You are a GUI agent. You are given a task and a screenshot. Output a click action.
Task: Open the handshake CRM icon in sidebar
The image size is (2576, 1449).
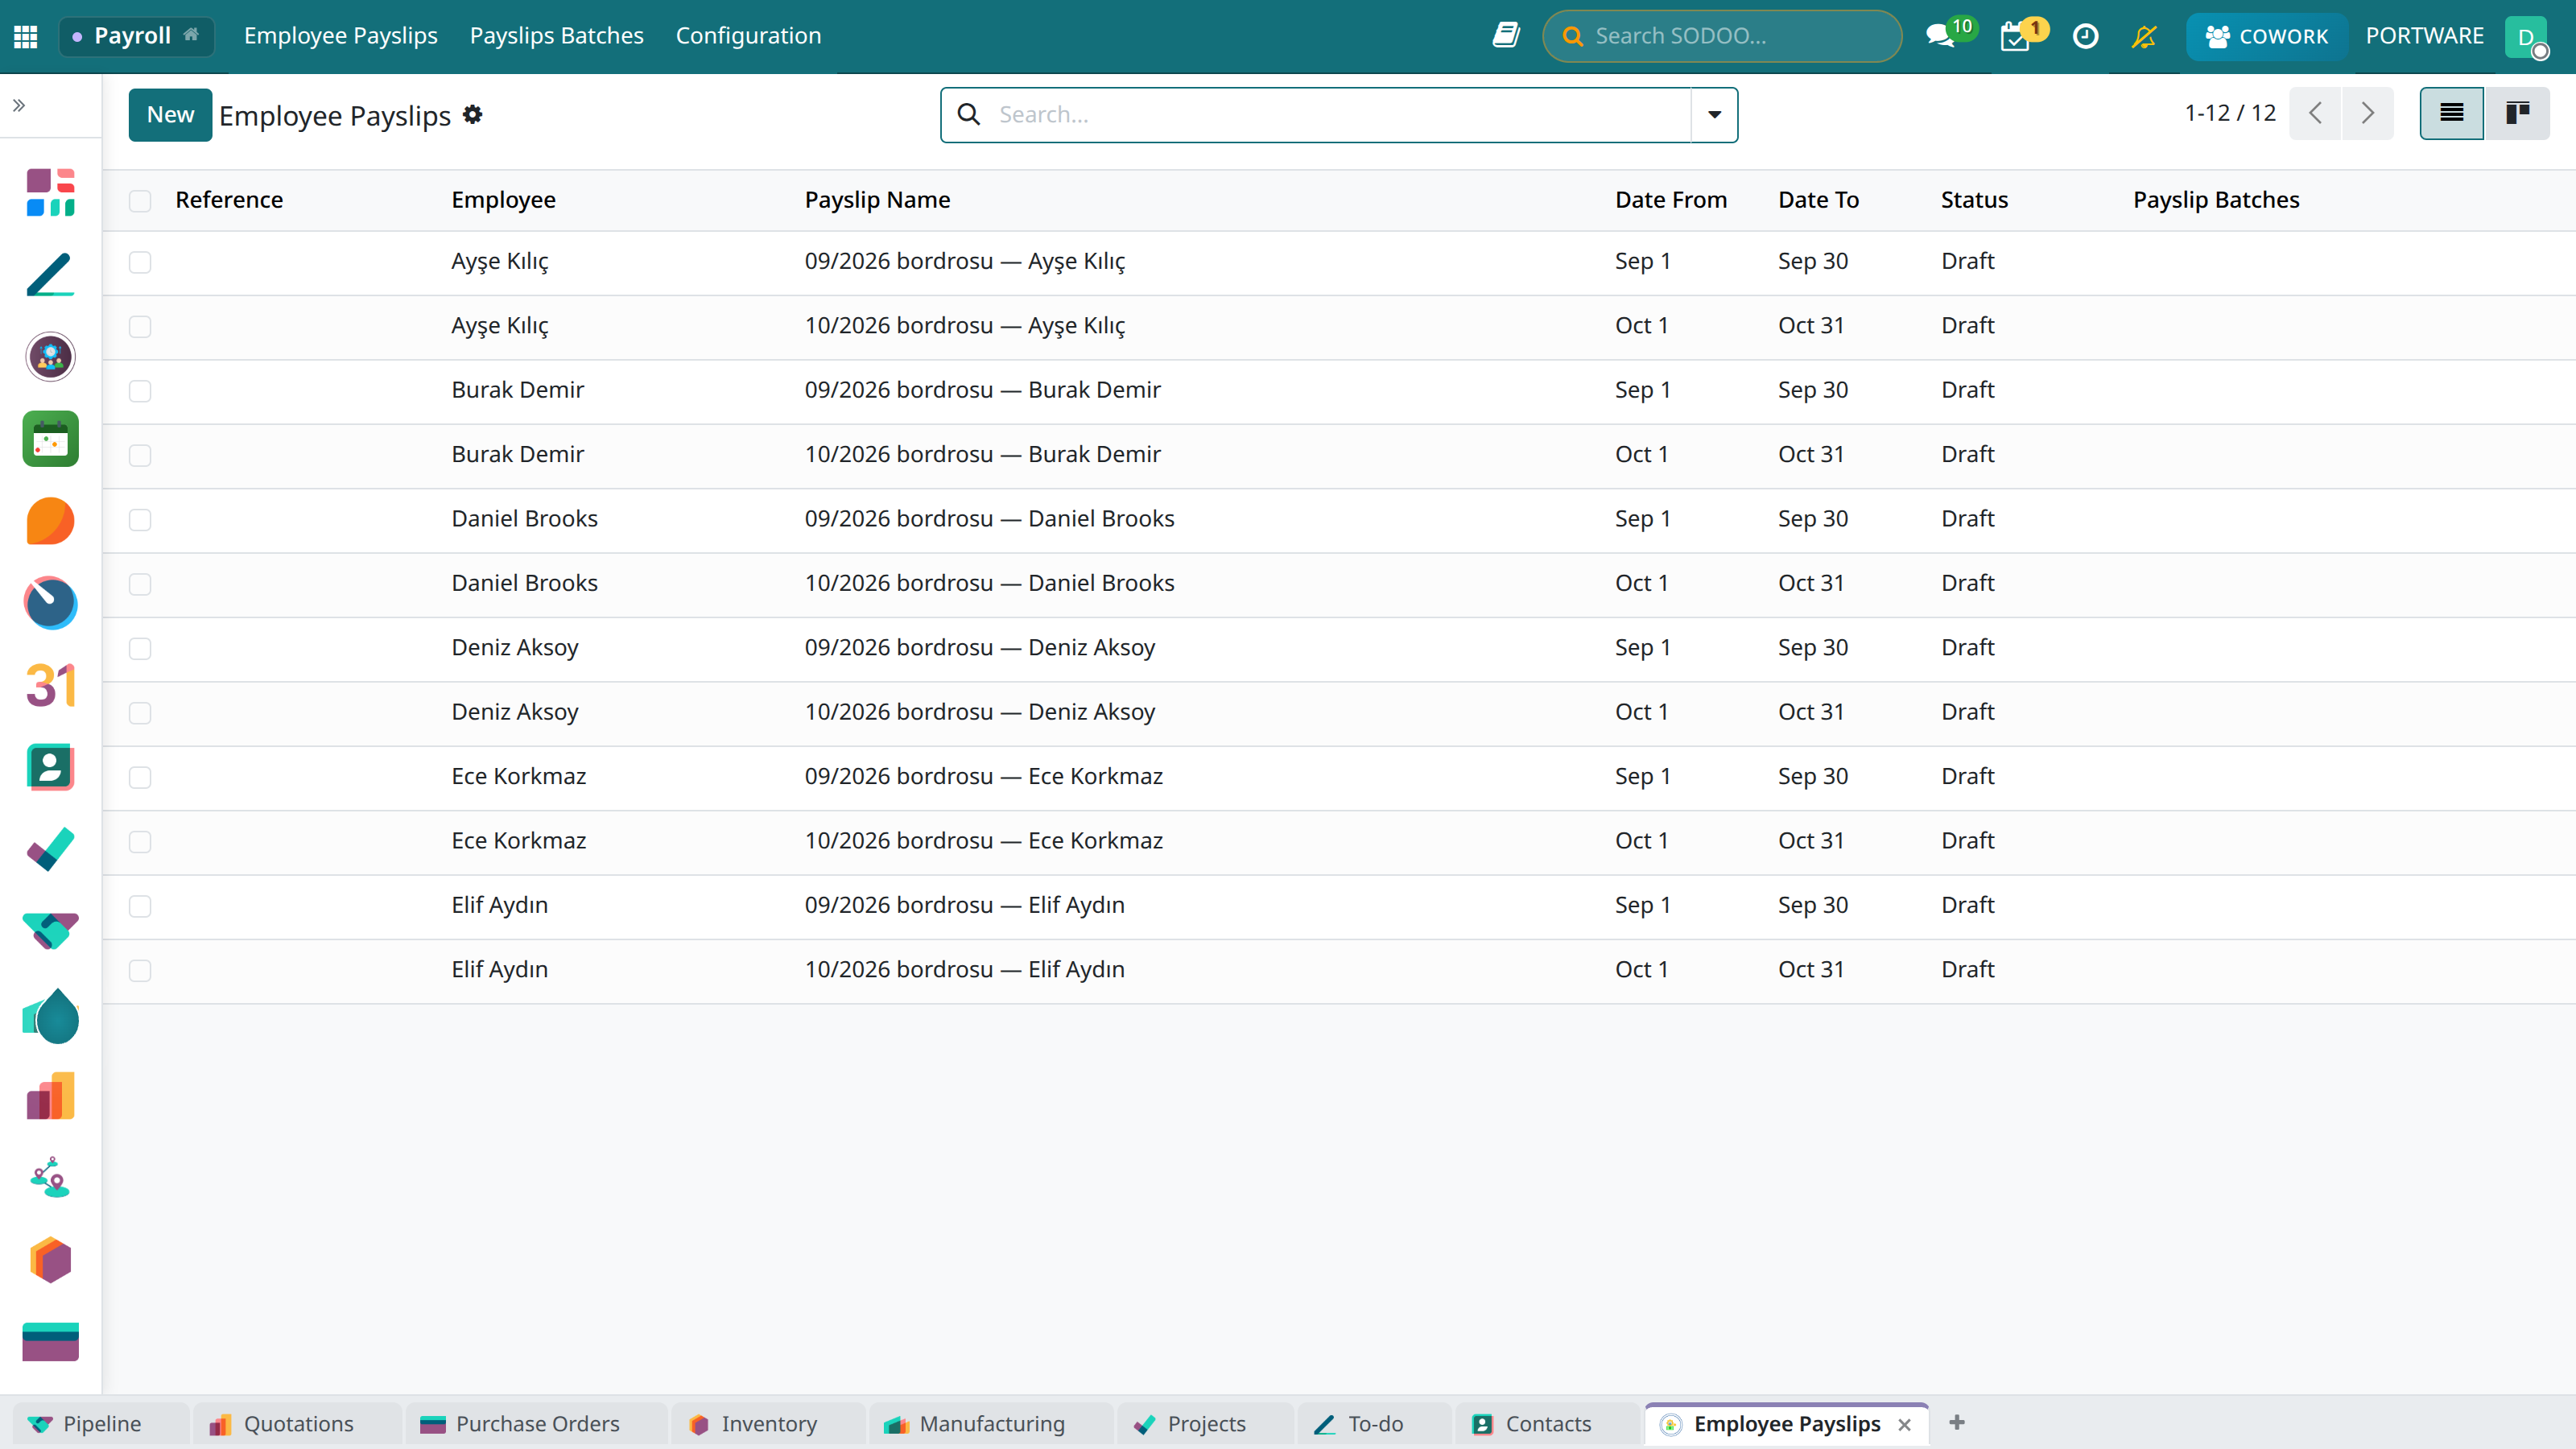coord(50,931)
